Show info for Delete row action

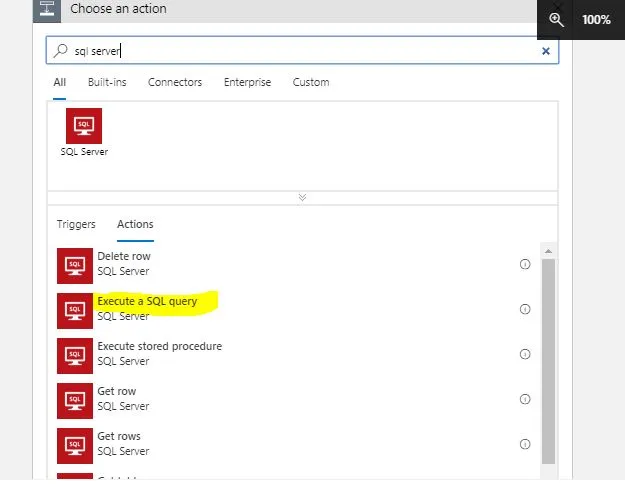coord(525,264)
